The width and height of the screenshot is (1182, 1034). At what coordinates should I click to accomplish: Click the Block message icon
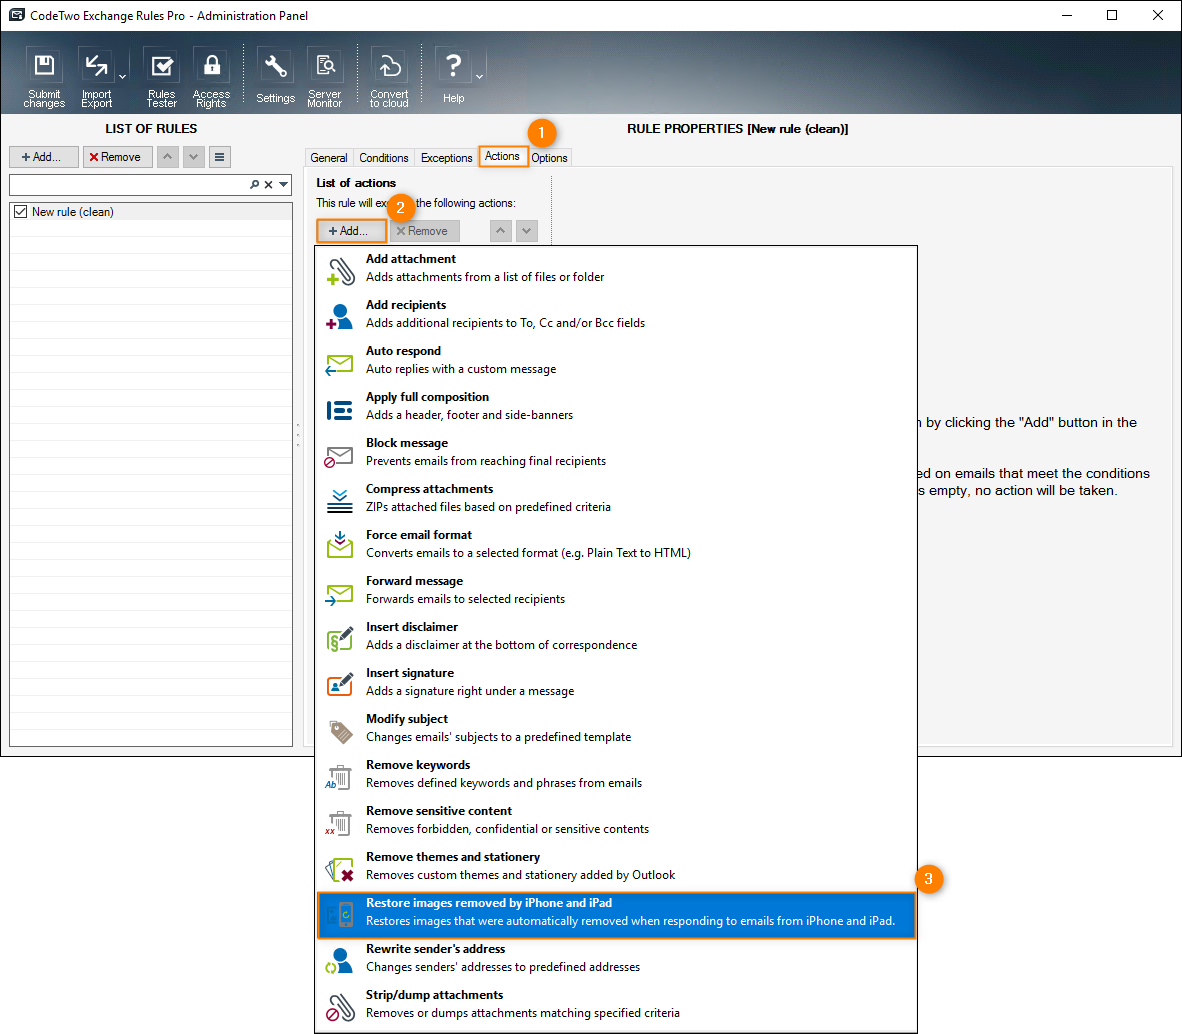[x=340, y=455]
